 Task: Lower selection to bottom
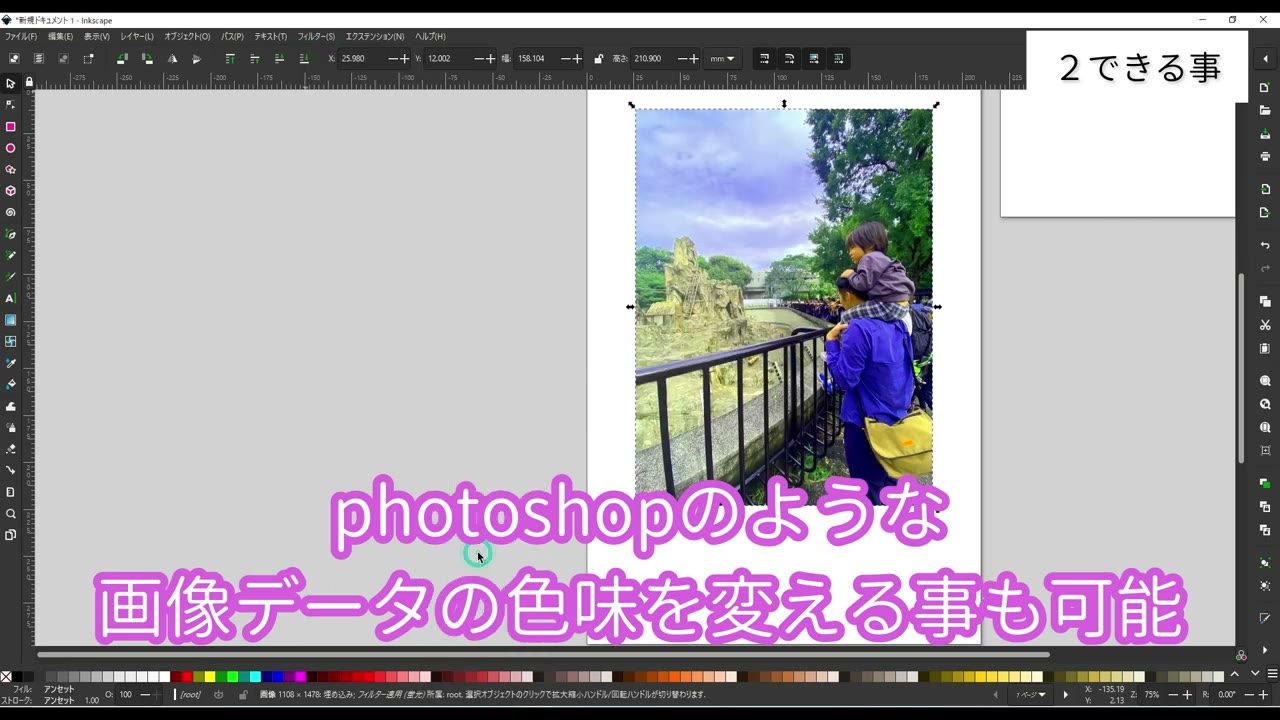coord(303,59)
